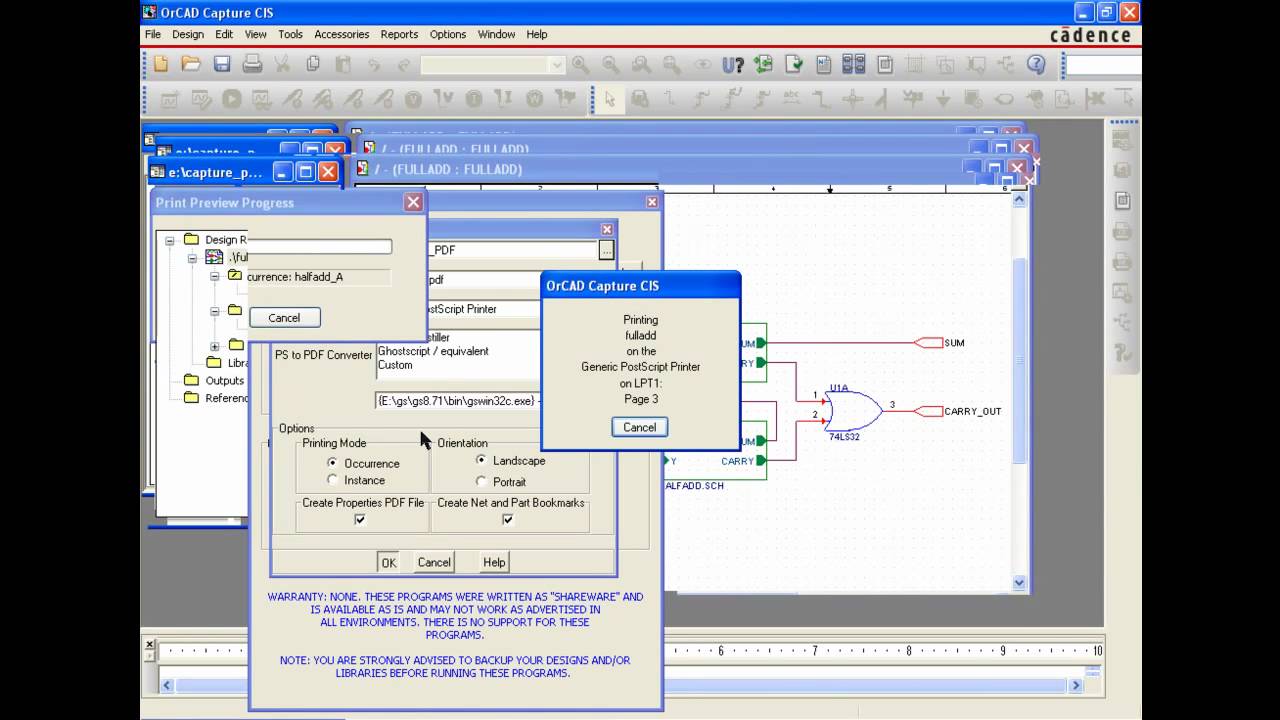Image resolution: width=1280 pixels, height=720 pixels.
Task: Click the Copy toolbar icon
Action: coord(313,64)
